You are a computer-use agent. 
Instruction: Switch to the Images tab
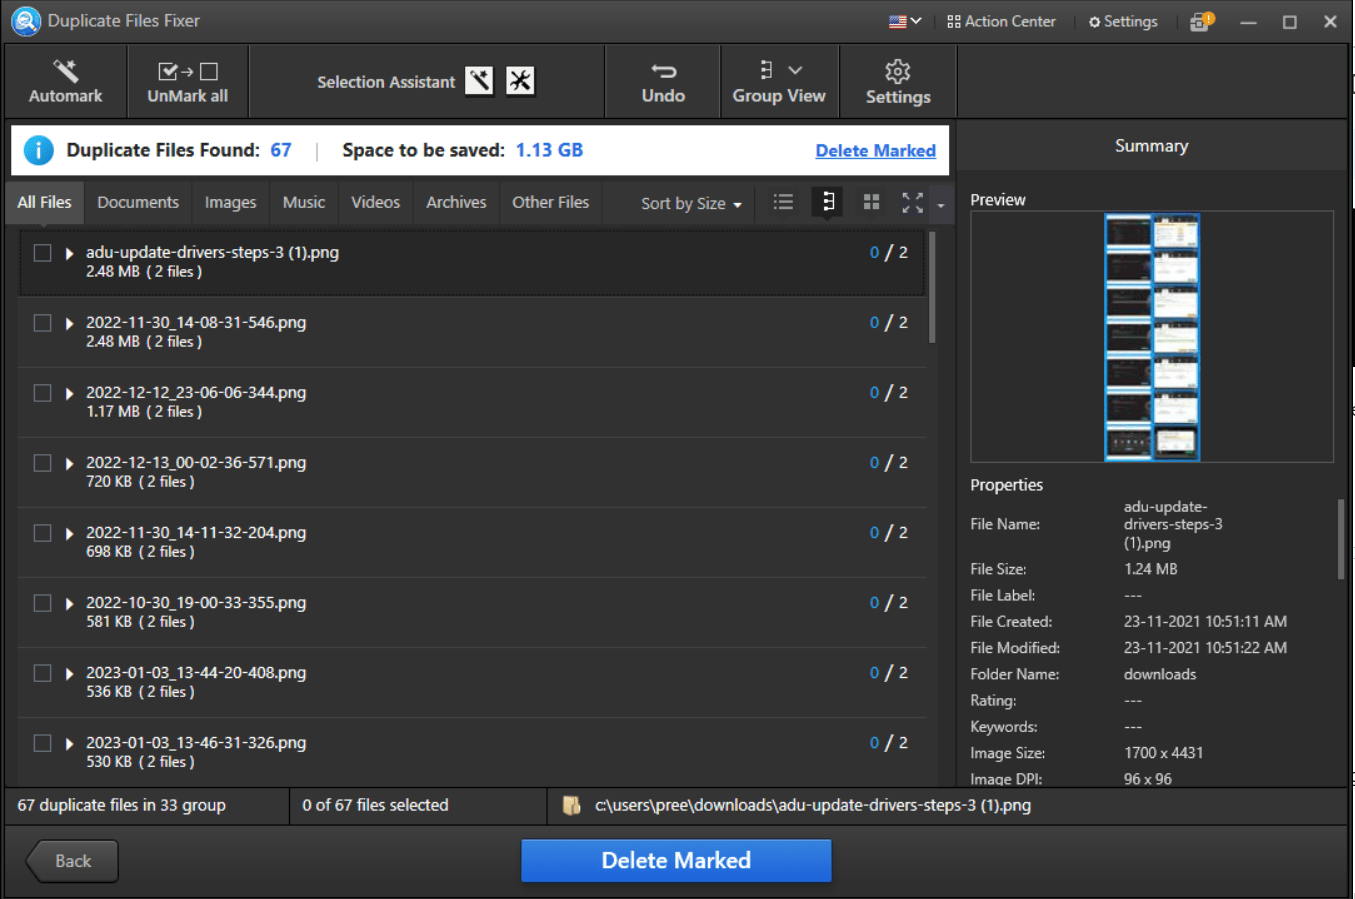coord(230,202)
